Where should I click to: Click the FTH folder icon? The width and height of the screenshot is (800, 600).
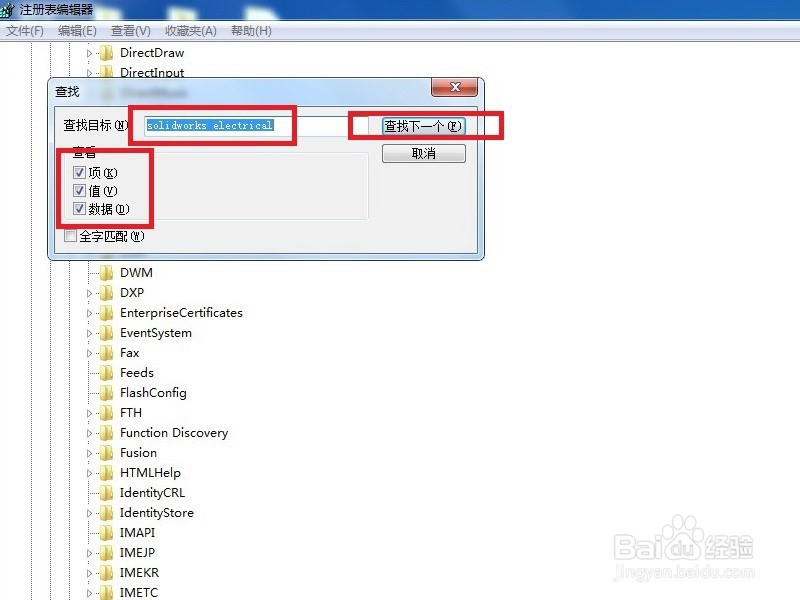106,413
